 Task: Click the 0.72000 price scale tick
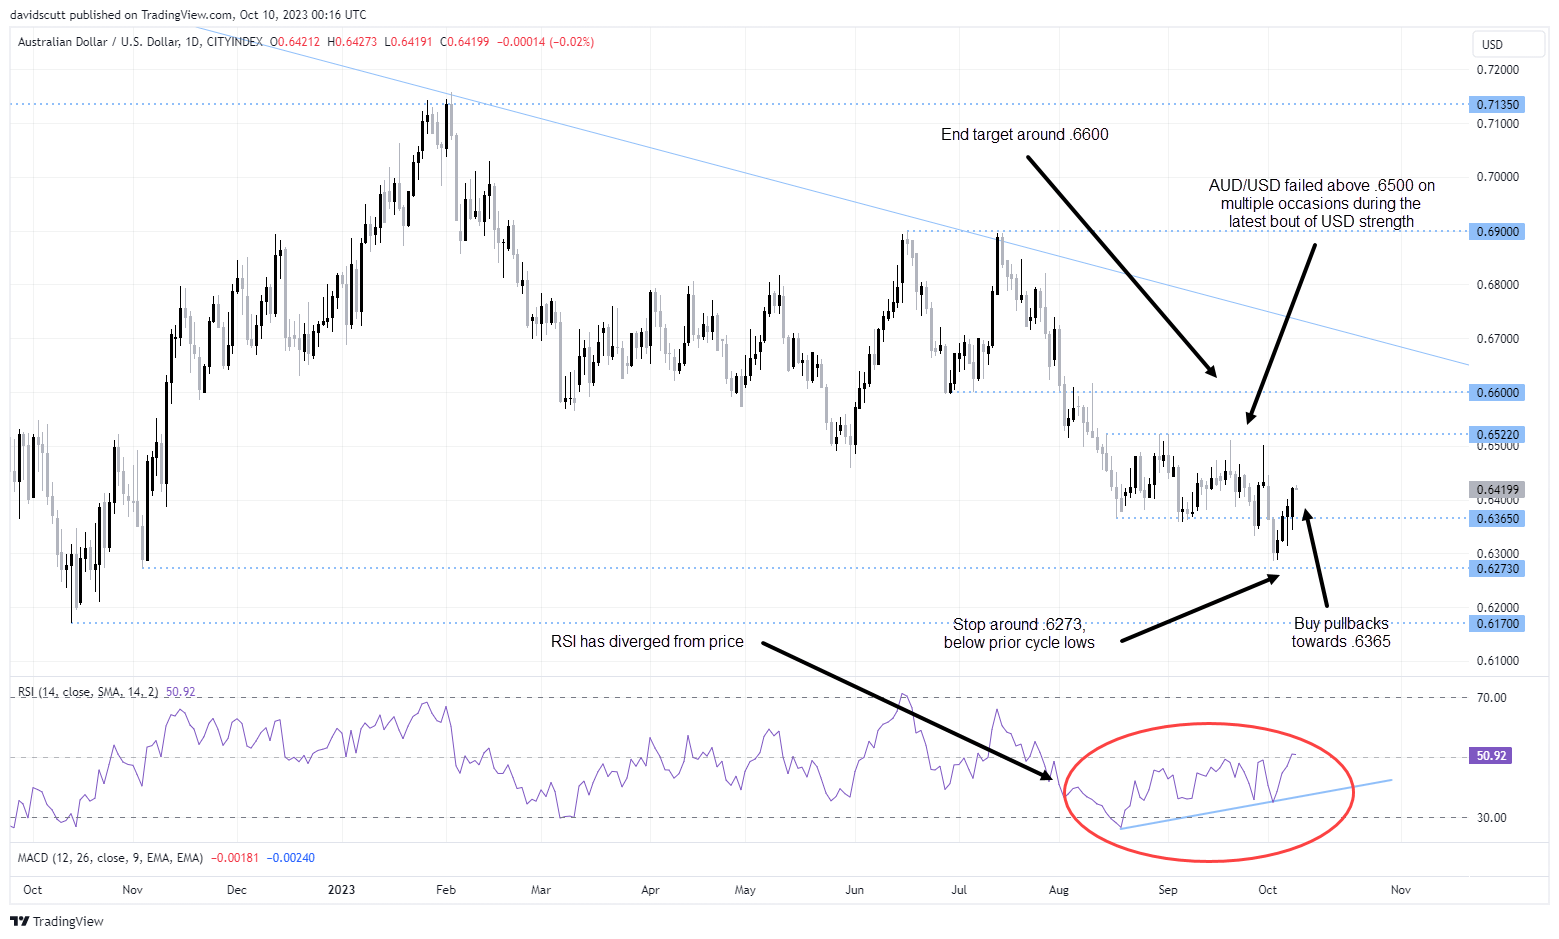(x=1497, y=70)
